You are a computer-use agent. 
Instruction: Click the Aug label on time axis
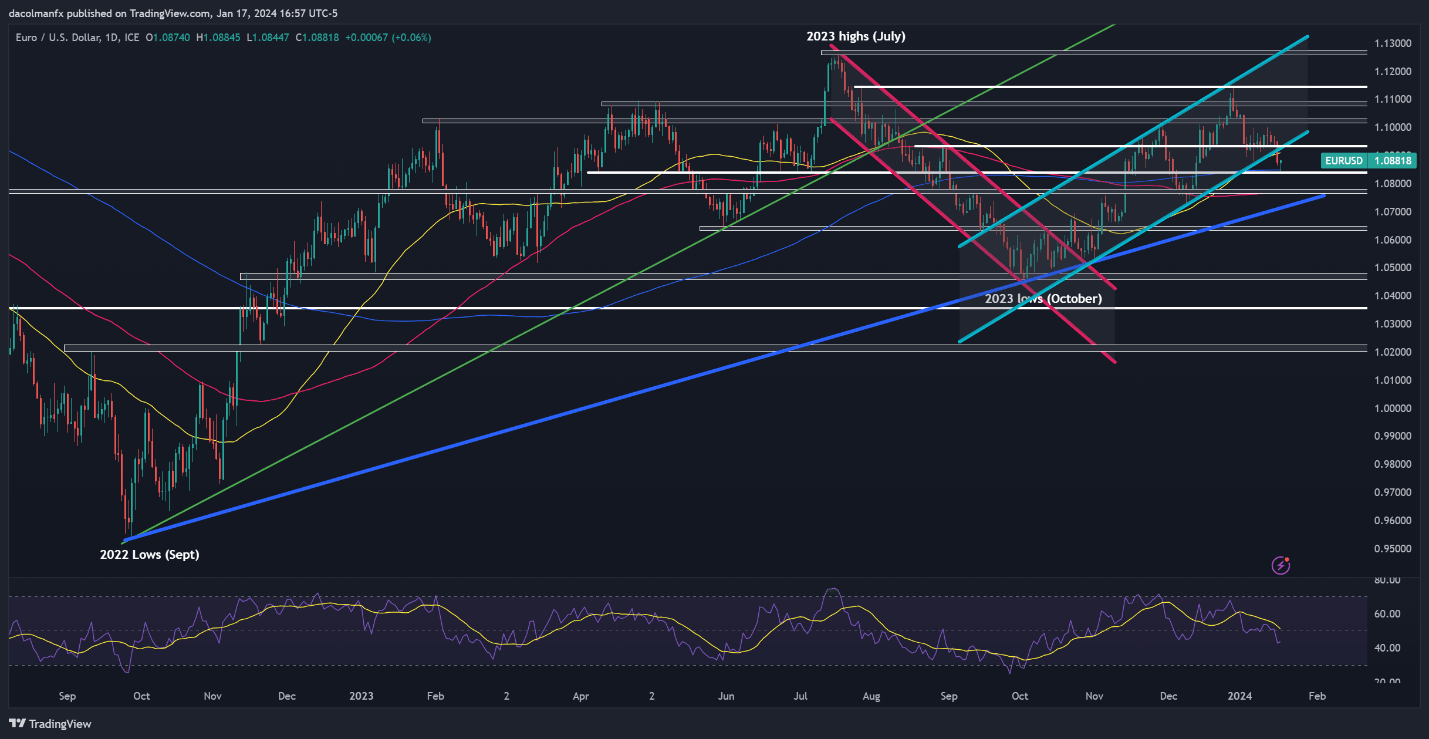coord(873,695)
